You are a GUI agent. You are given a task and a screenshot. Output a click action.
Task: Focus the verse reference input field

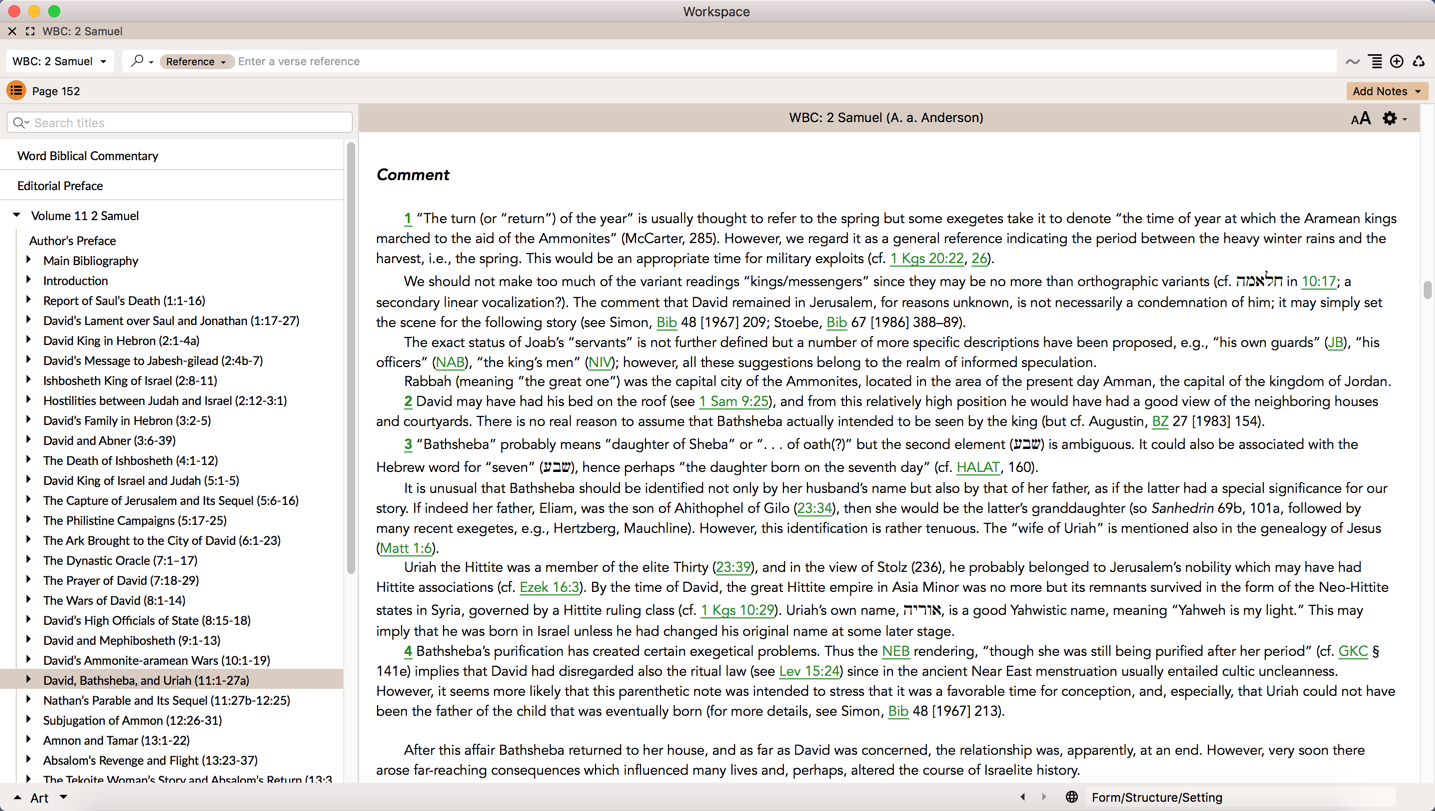785,61
